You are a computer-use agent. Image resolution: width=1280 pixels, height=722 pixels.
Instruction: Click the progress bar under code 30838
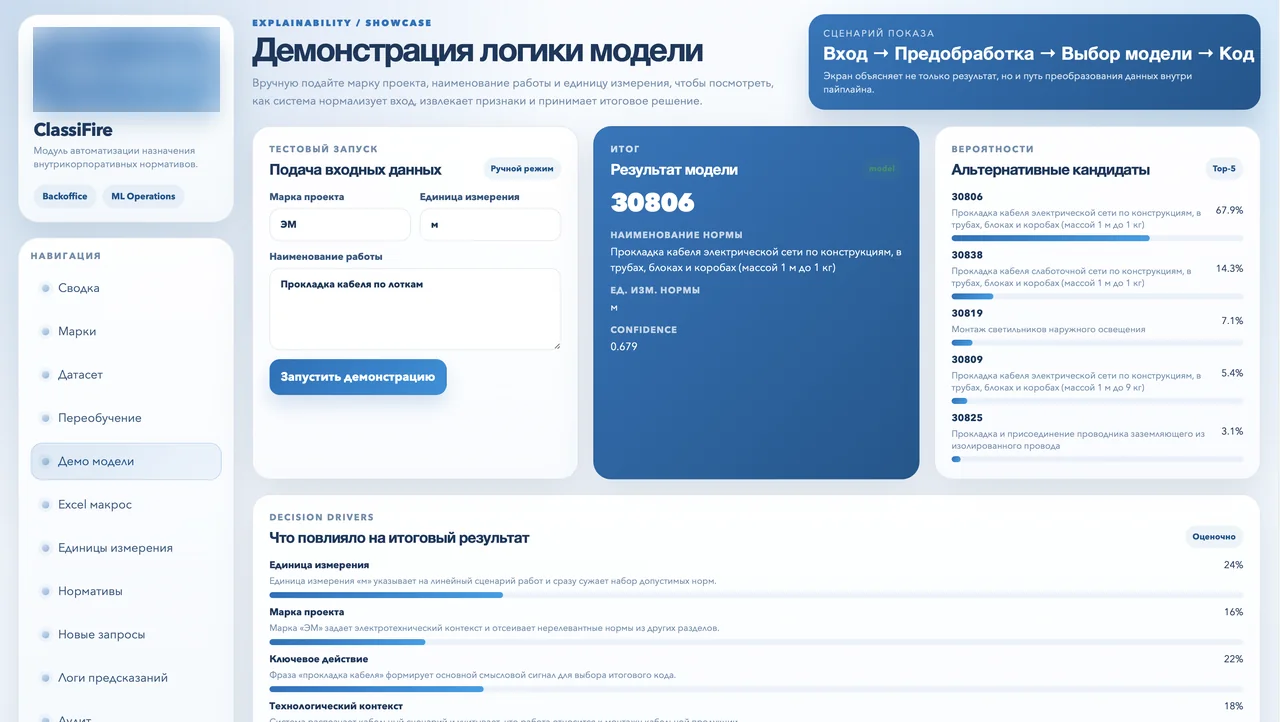click(1097, 296)
